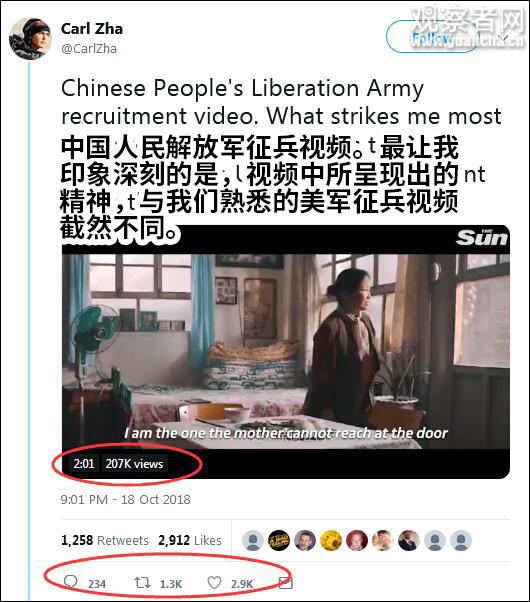Image resolution: width=530 pixels, height=602 pixels.
Task: Click the red-haired liker avatar
Action: tap(356, 541)
